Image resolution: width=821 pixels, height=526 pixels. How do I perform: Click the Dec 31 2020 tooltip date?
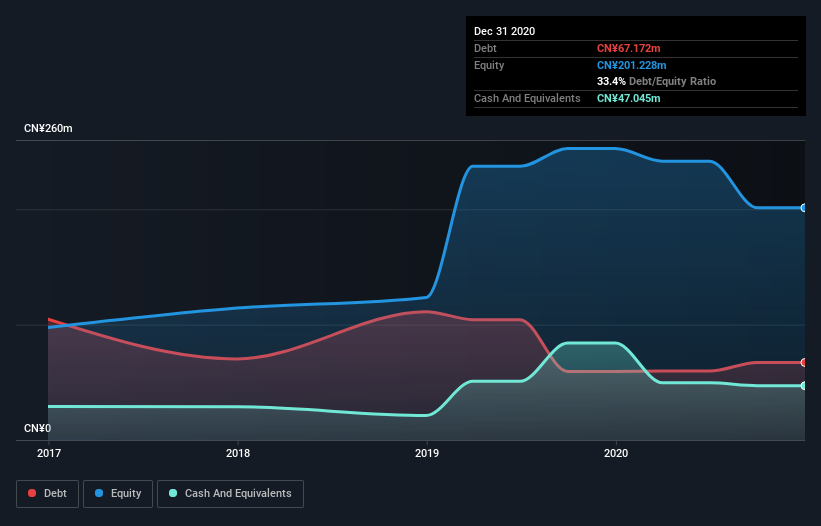(504, 31)
